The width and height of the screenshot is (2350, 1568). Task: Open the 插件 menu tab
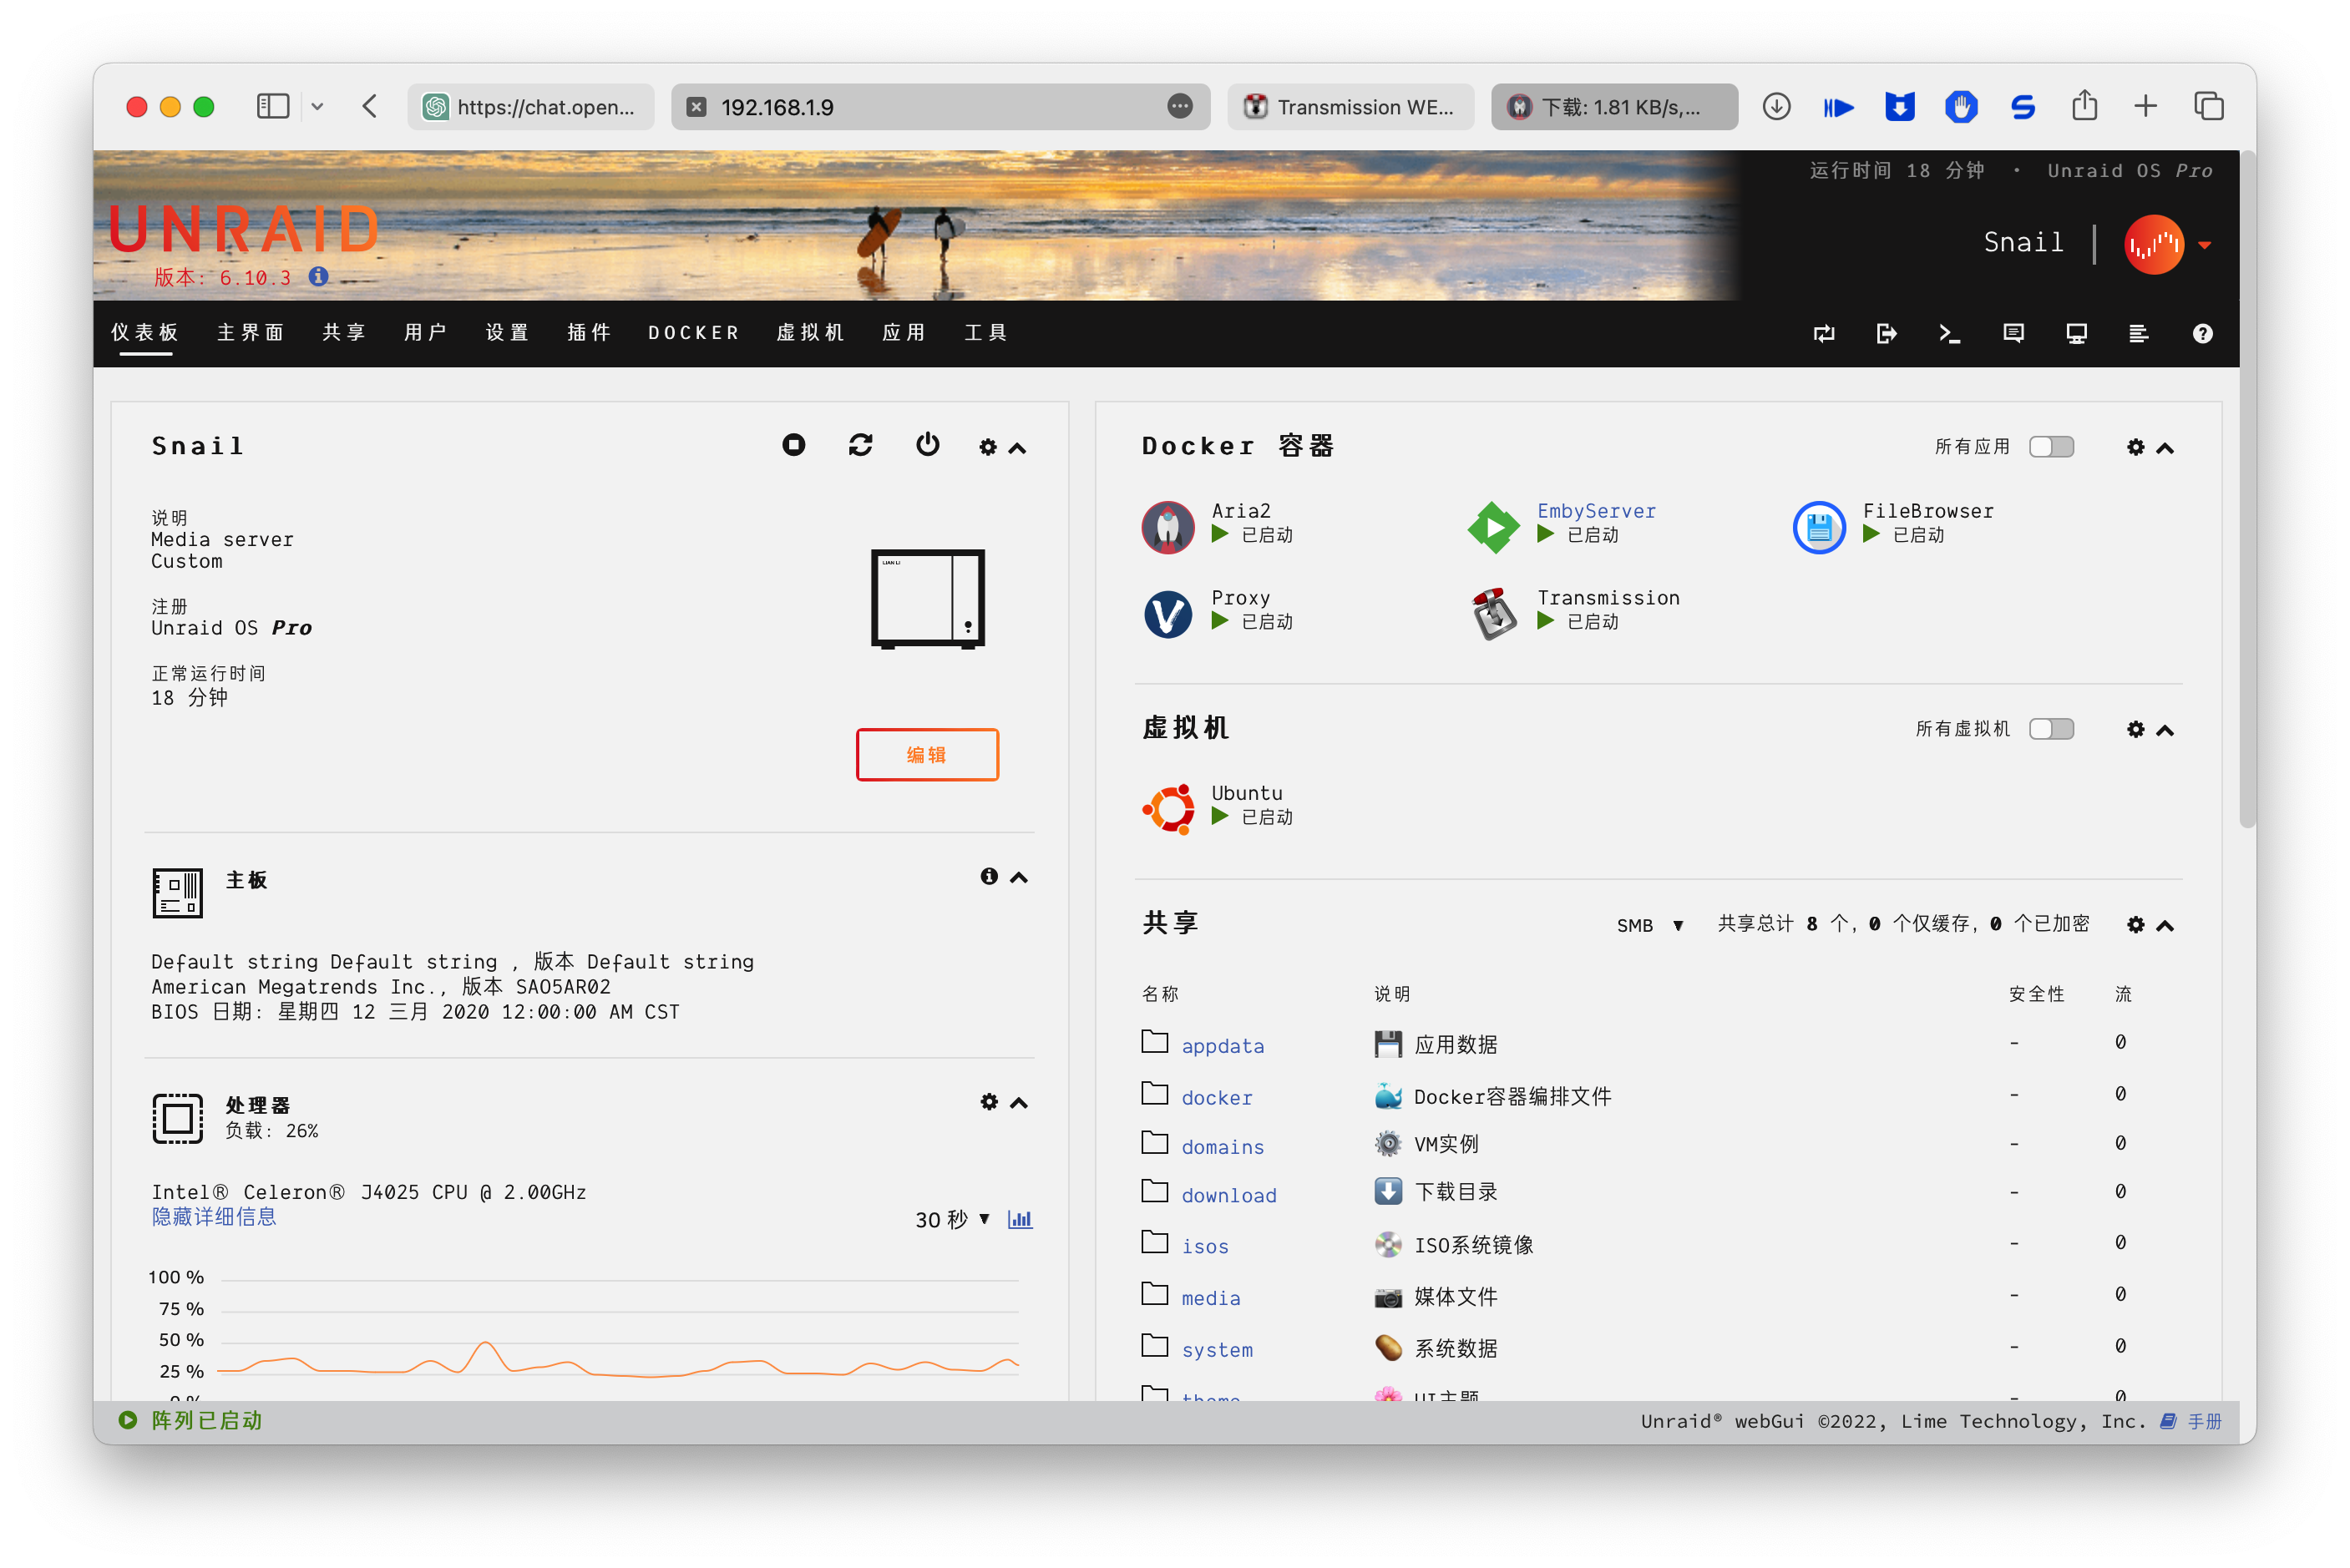[589, 333]
